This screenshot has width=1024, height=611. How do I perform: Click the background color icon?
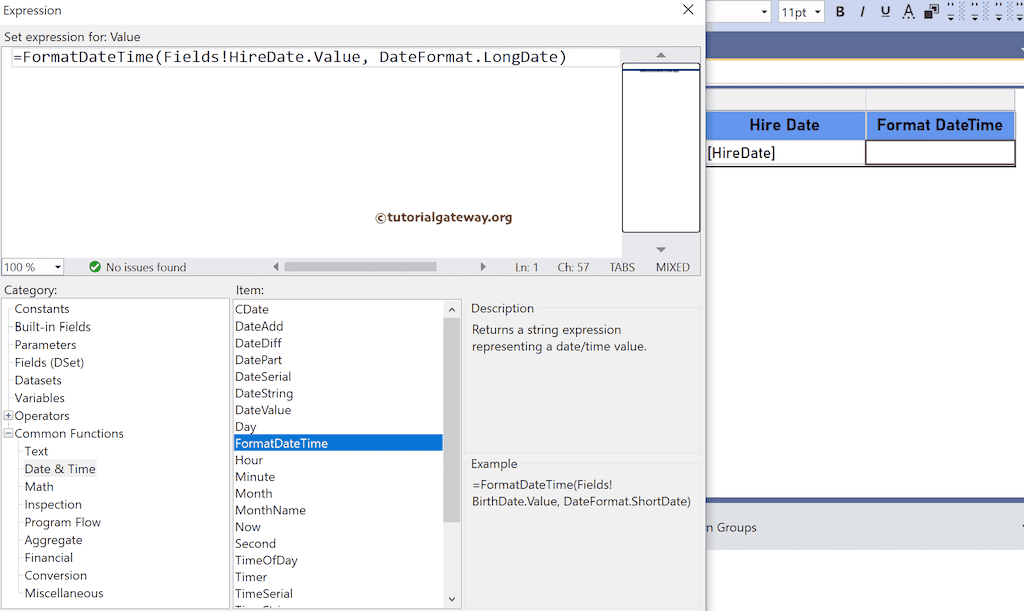click(931, 12)
